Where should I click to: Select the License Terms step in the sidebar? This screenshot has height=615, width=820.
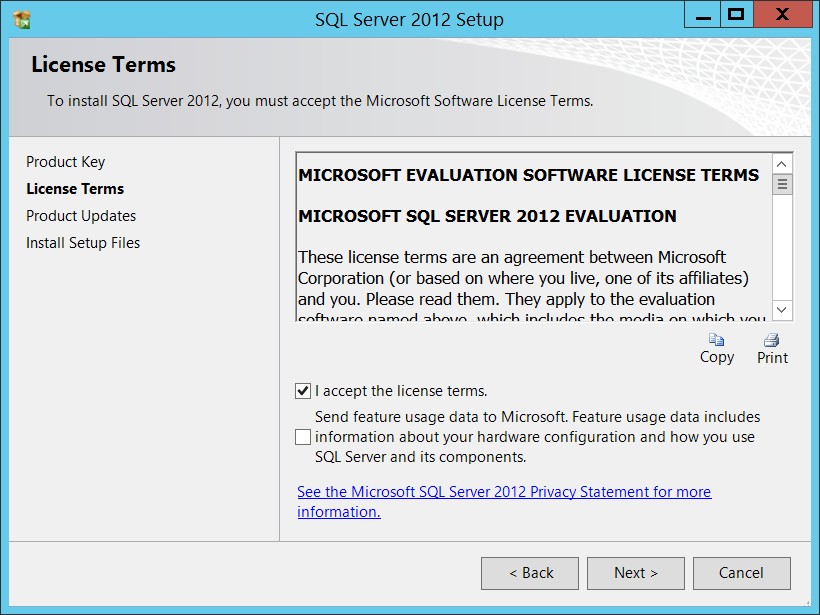pos(75,189)
